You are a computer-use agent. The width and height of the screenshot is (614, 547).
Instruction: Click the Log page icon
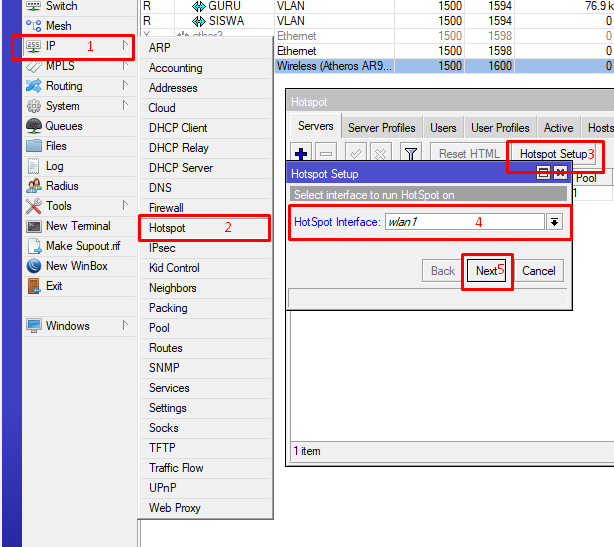coord(34,166)
